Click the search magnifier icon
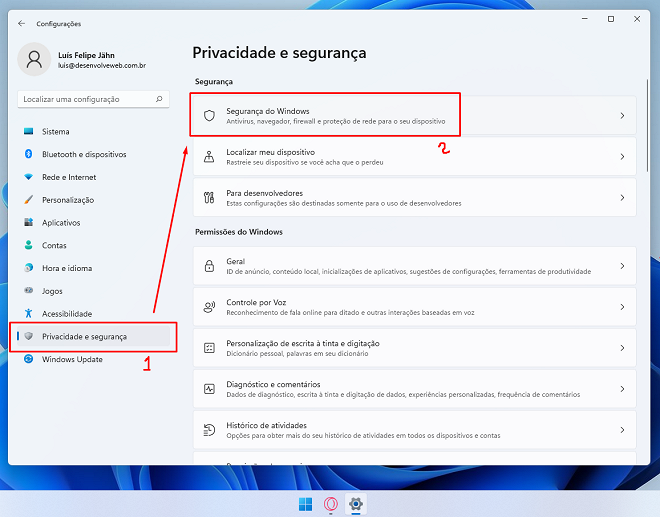Image resolution: width=660 pixels, height=517 pixels. [159, 99]
